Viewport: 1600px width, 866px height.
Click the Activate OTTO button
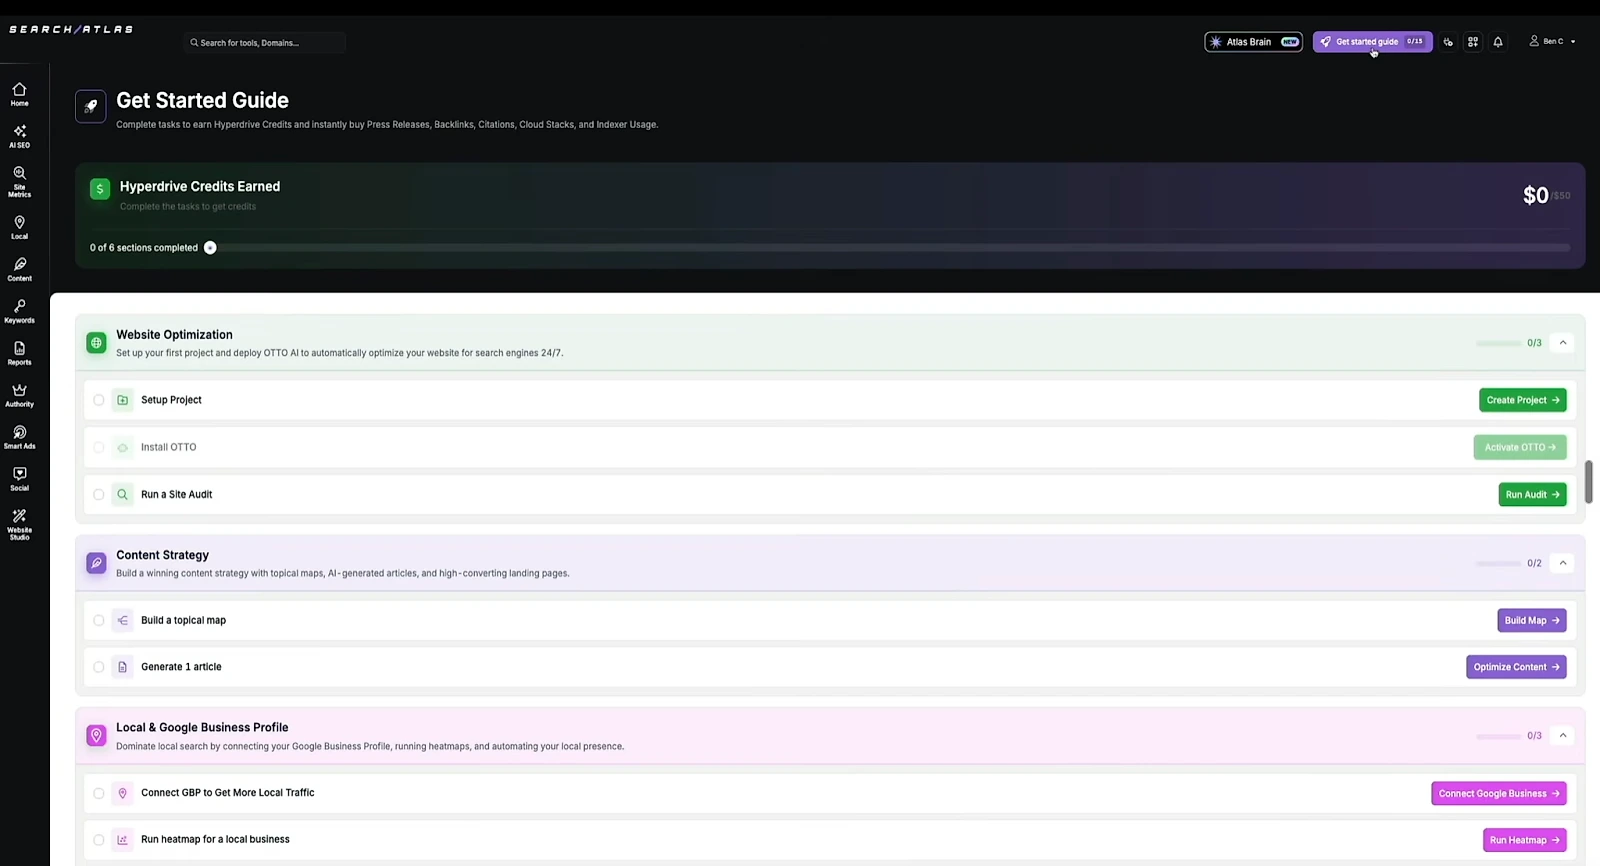(x=1519, y=447)
